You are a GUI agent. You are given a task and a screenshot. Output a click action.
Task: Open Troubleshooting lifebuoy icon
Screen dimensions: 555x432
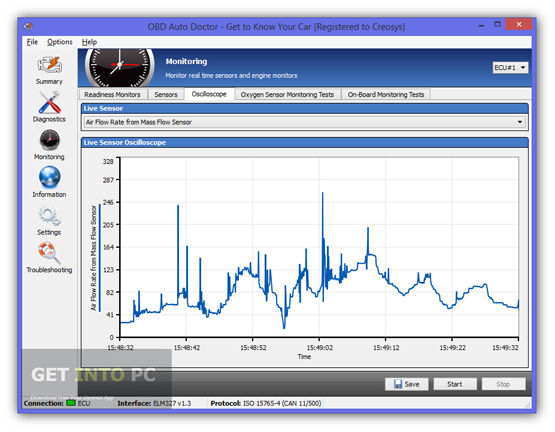(x=50, y=253)
